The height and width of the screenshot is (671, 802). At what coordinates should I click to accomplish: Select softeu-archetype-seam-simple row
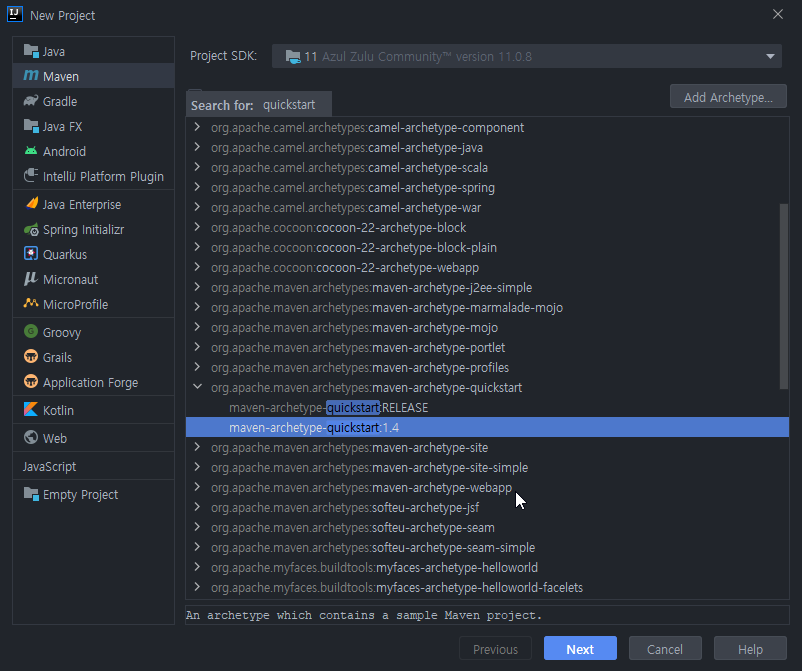click(x=487, y=547)
